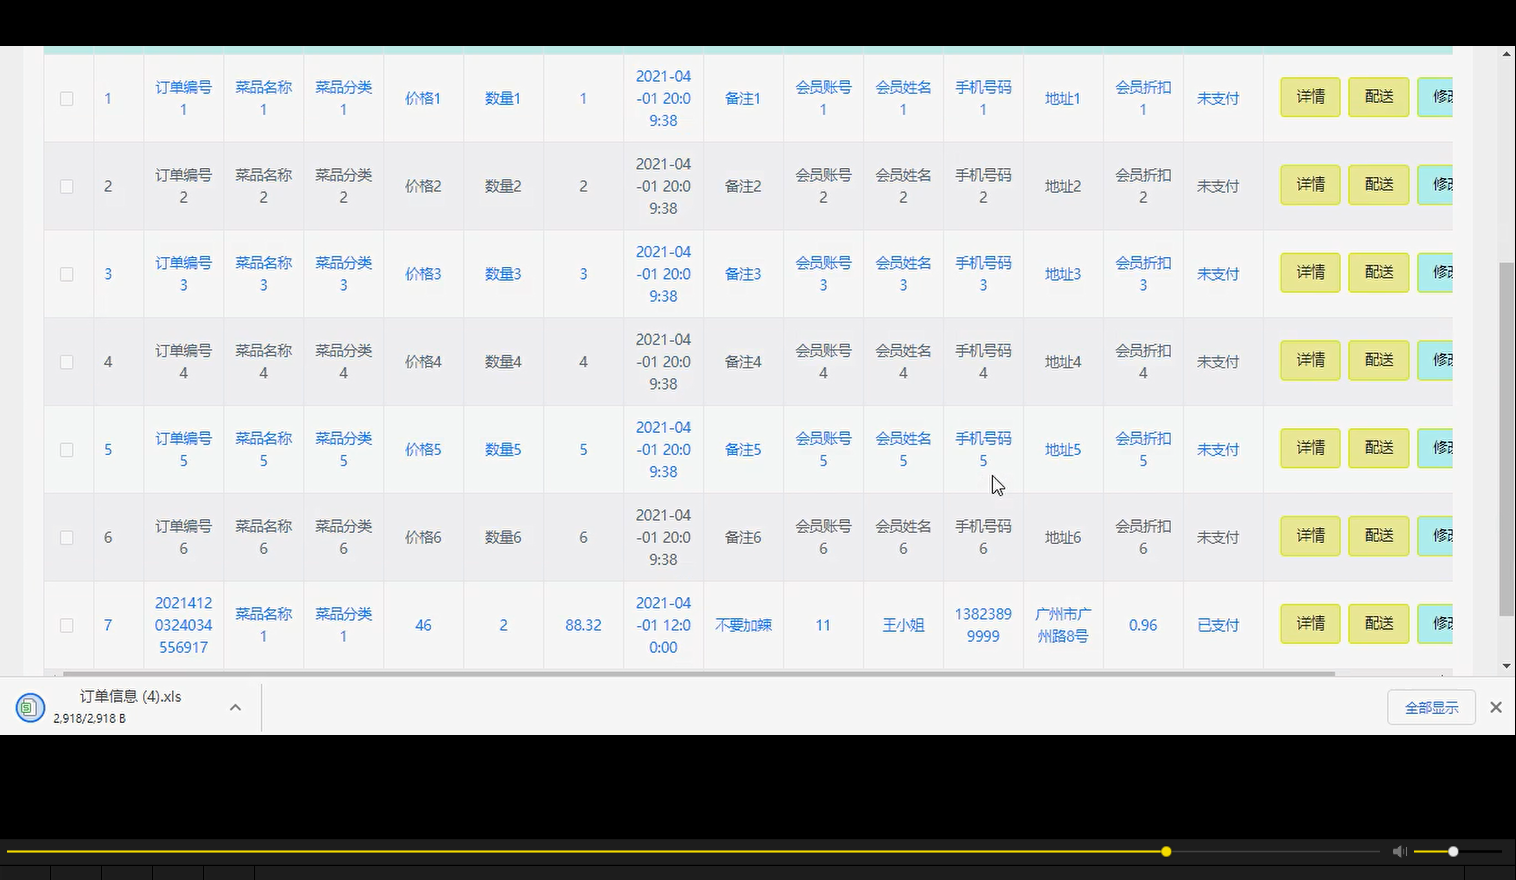Check the checkbox for order row 1

click(67, 98)
